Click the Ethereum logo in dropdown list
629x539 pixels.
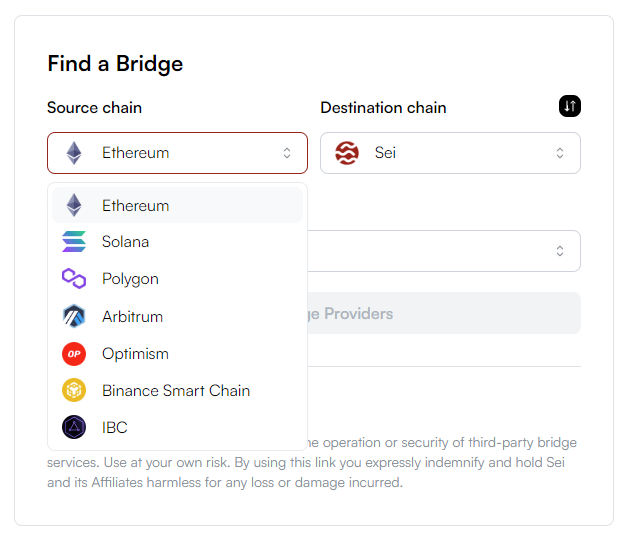point(74,205)
